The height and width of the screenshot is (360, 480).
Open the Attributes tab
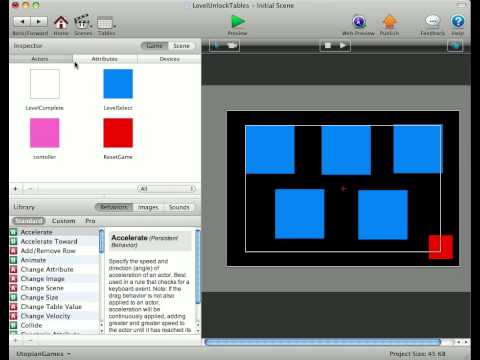point(105,59)
